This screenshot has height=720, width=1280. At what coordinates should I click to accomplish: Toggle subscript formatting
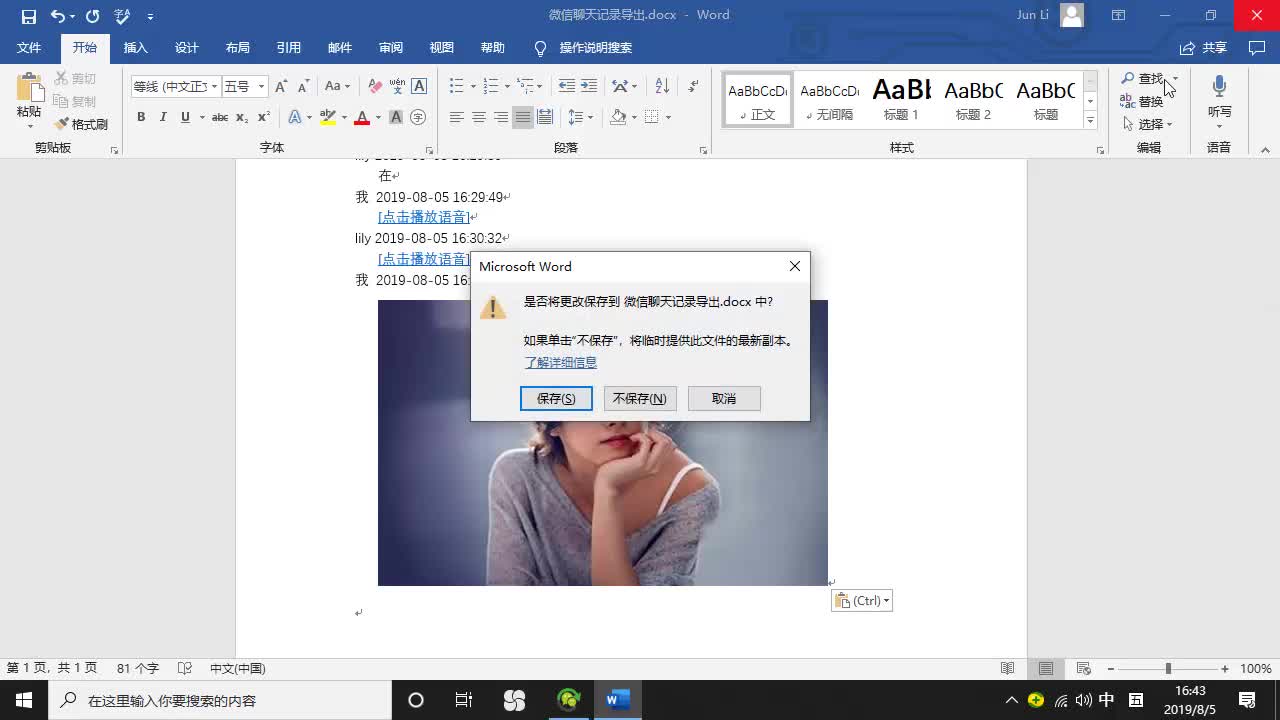pos(242,117)
